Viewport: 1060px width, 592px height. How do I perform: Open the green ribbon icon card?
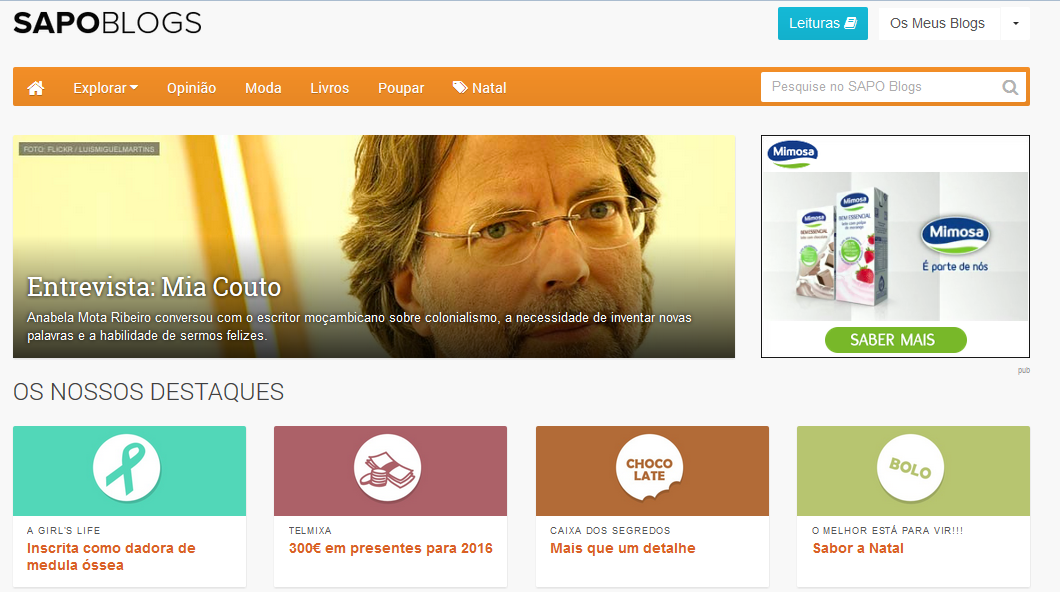(x=127, y=468)
